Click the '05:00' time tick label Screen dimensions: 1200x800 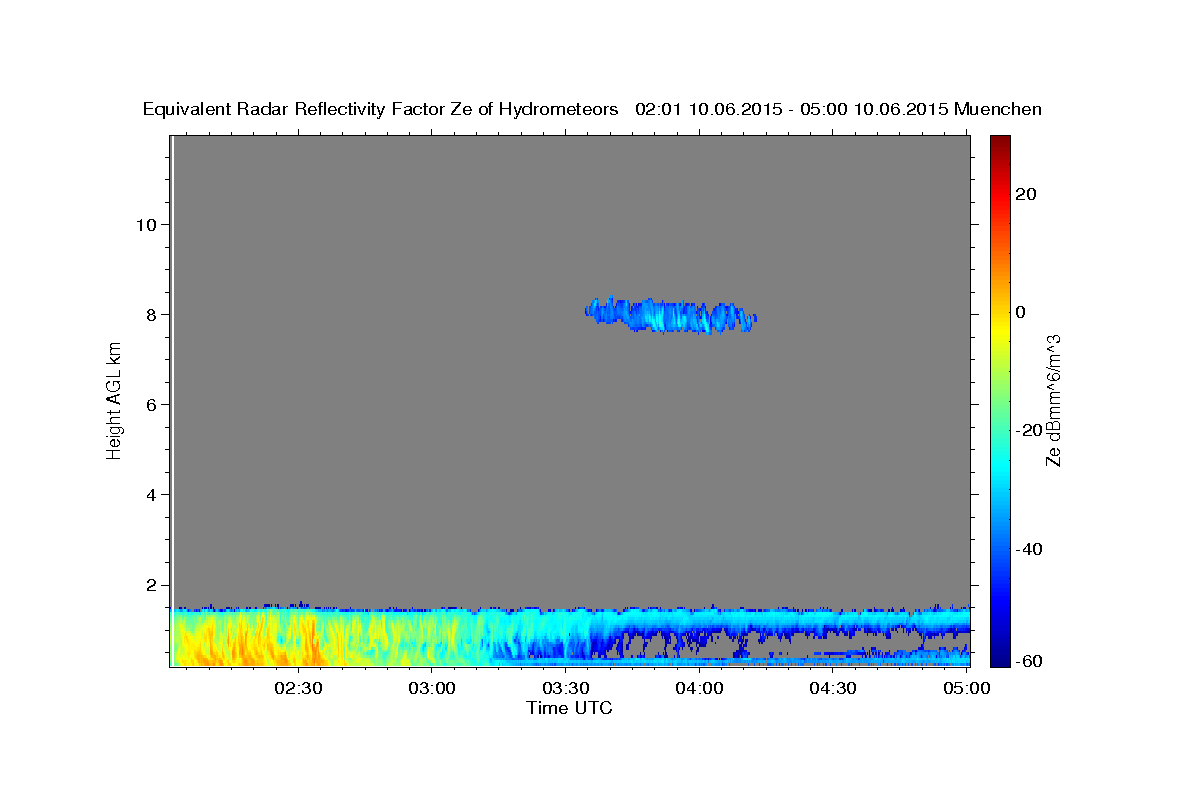(967, 688)
